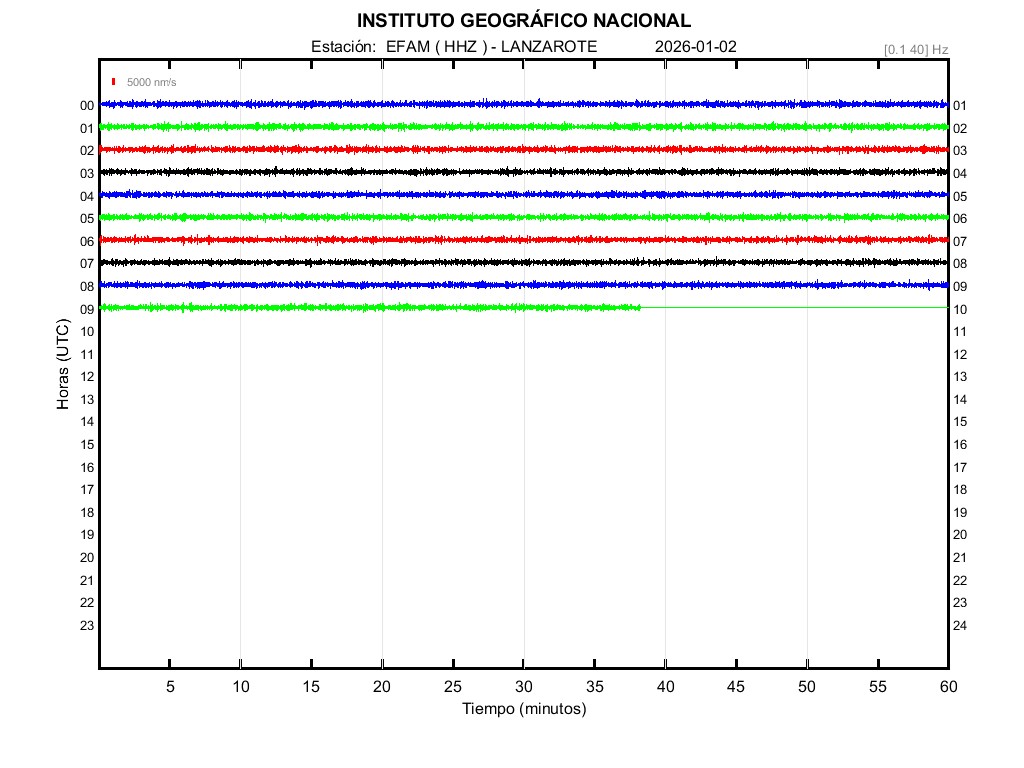Select the blue hour 00 seismic trace

pyautogui.click(x=523, y=104)
